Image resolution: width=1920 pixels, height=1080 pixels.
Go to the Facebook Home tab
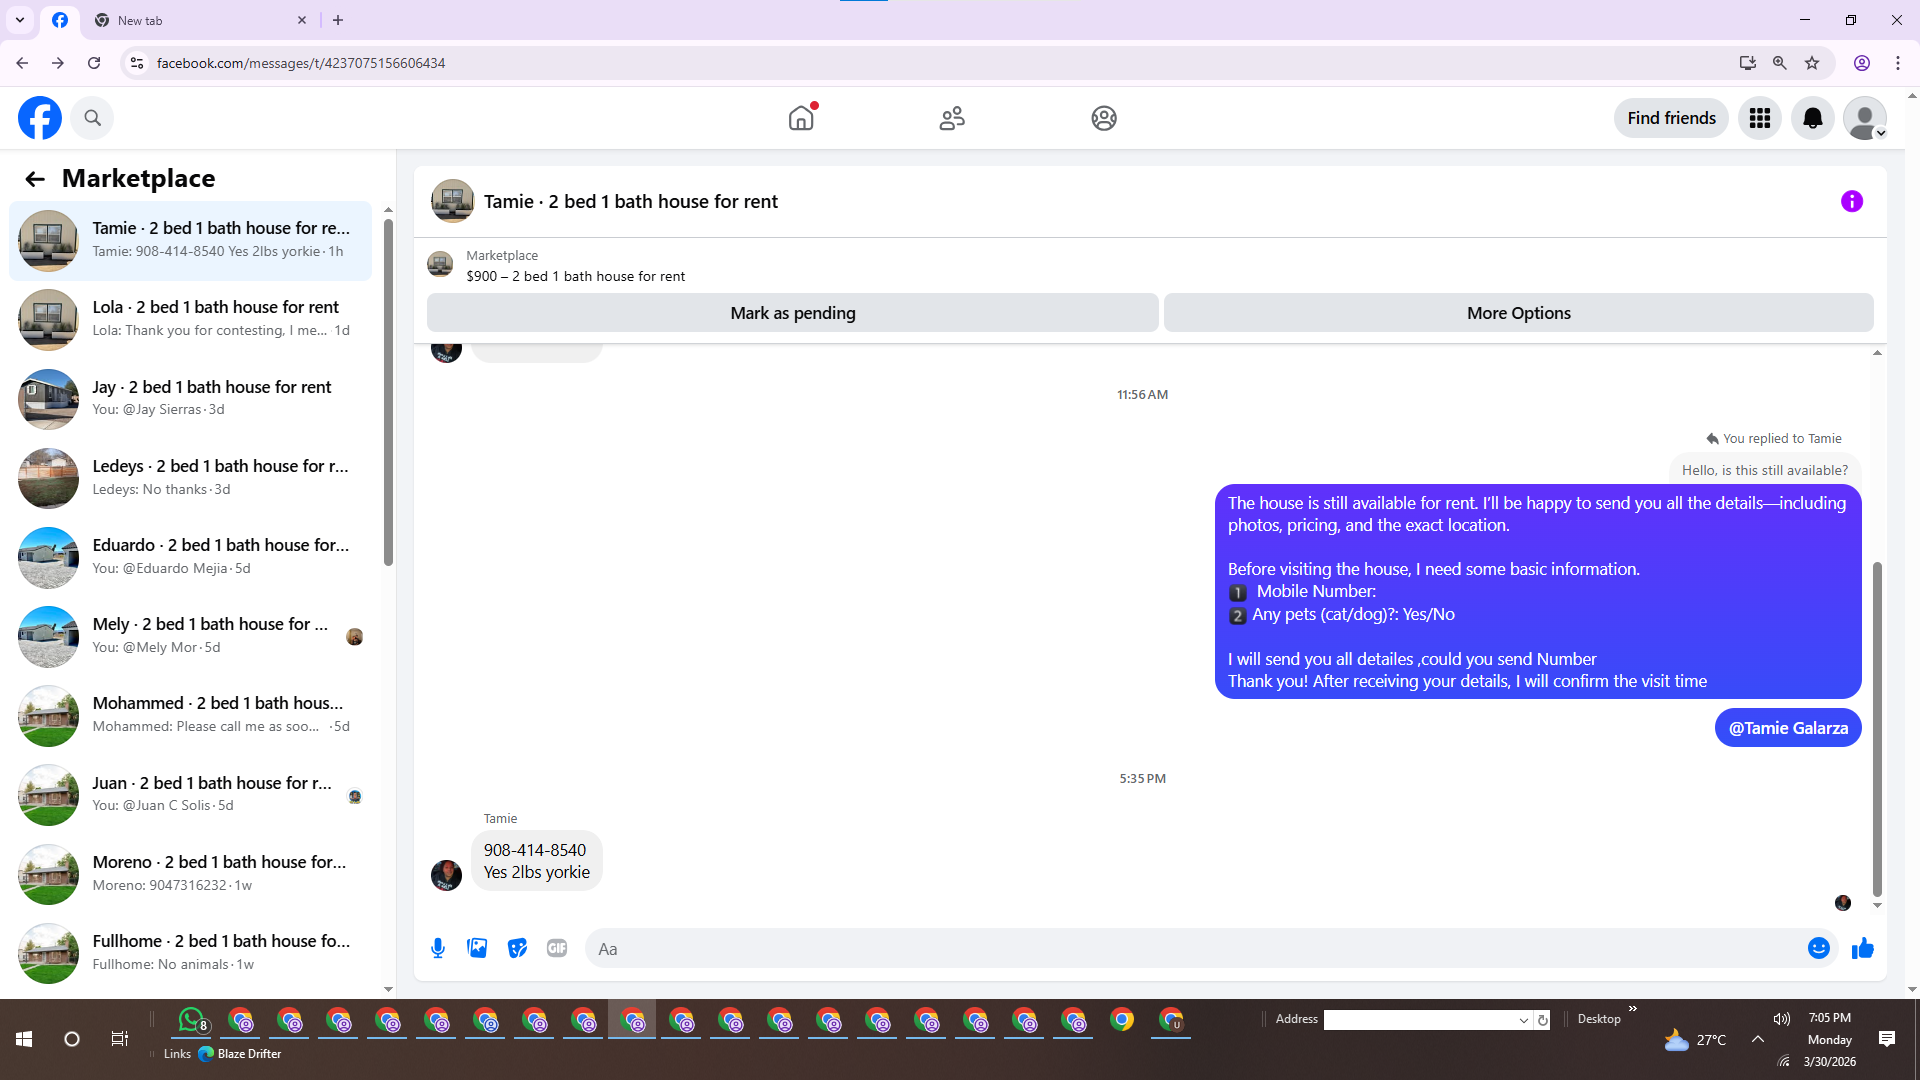801,118
